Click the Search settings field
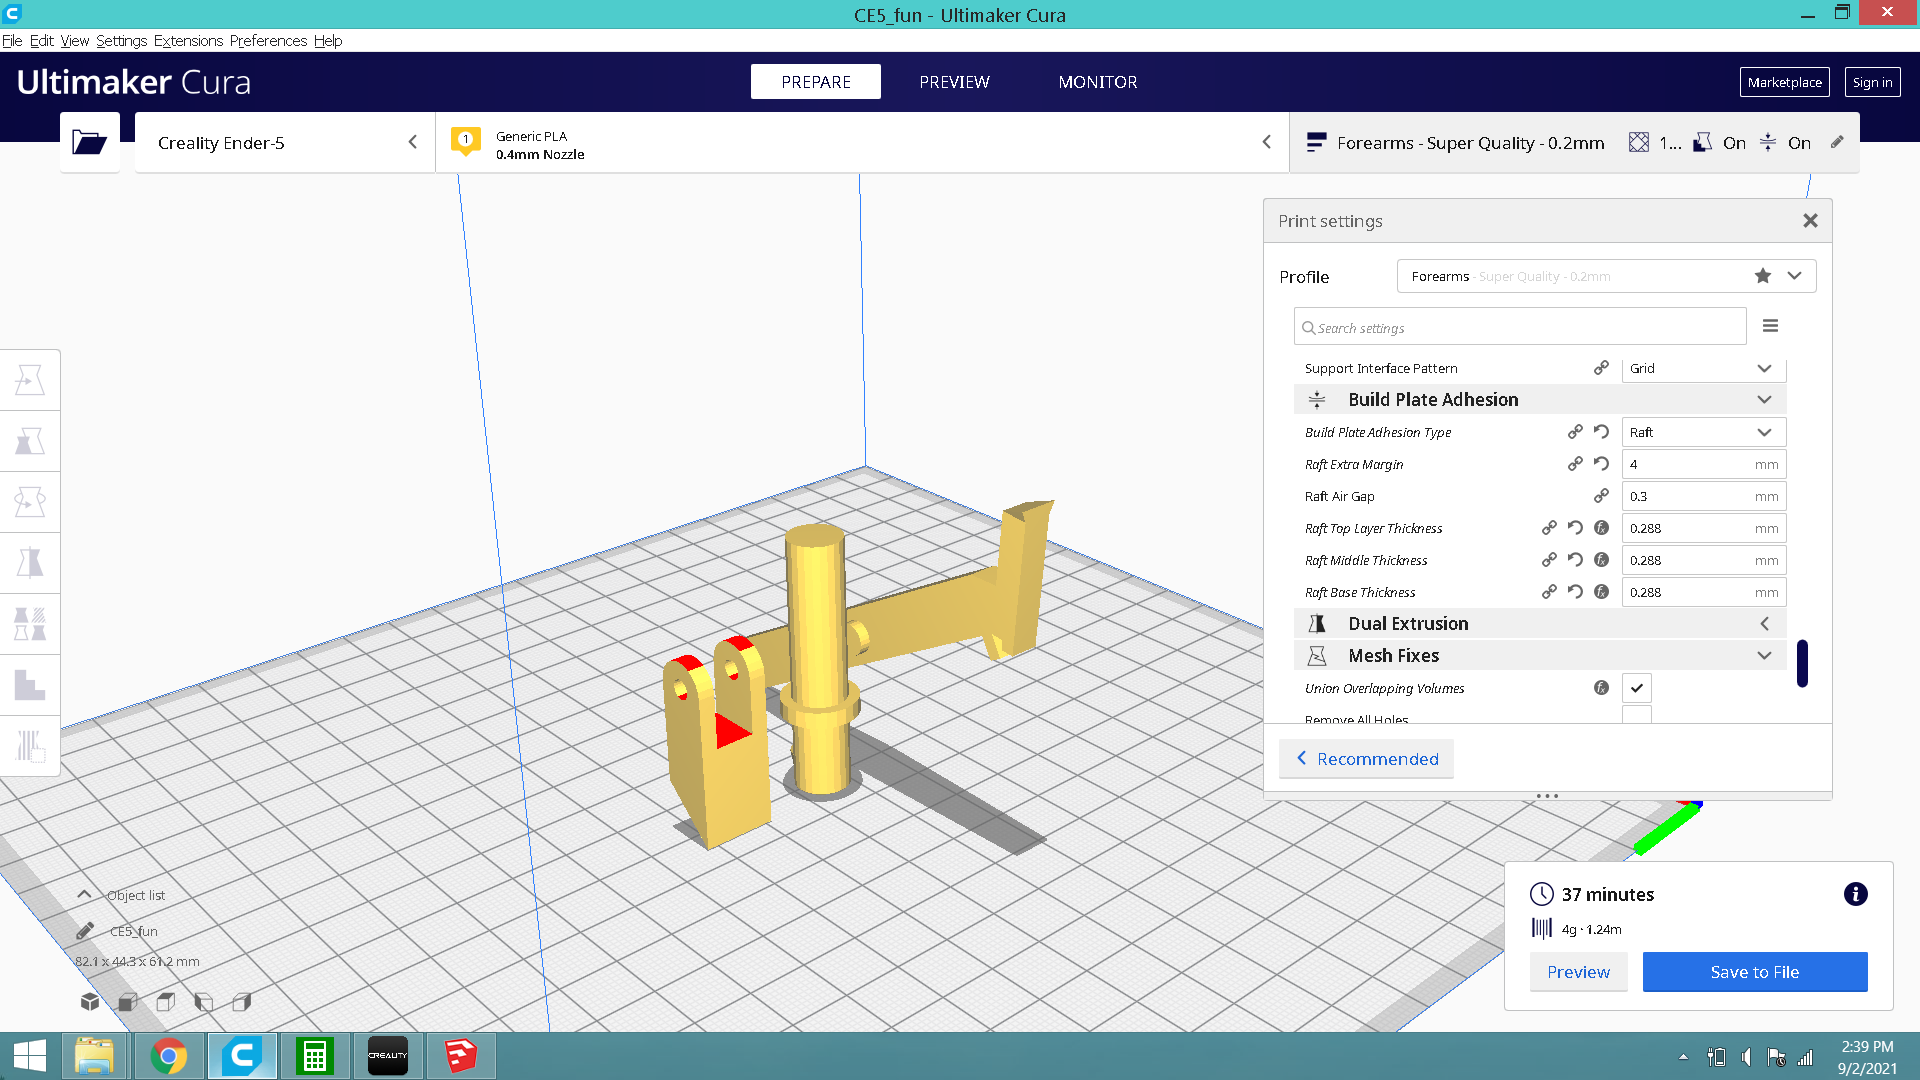Screen dimensions: 1920x1080 [1520, 327]
